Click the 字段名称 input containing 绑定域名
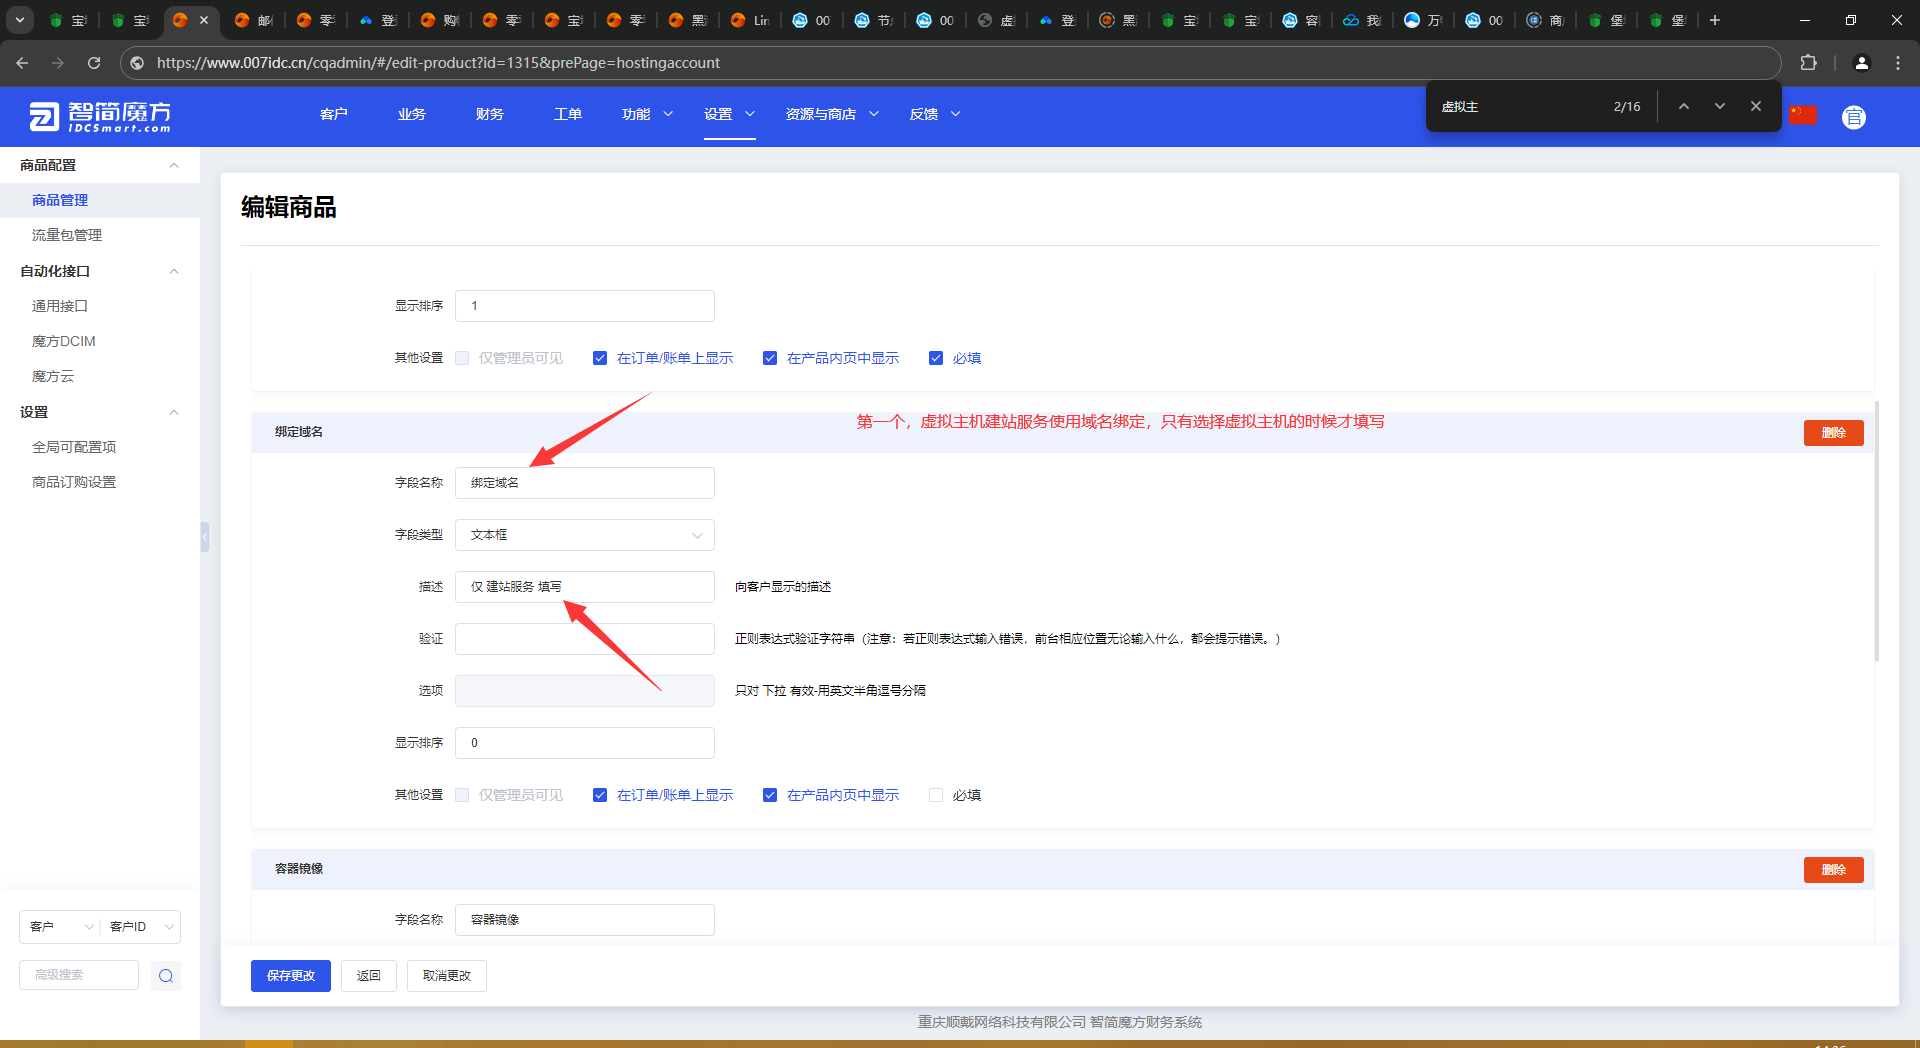This screenshot has width=1920, height=1048. pos(585,483)
